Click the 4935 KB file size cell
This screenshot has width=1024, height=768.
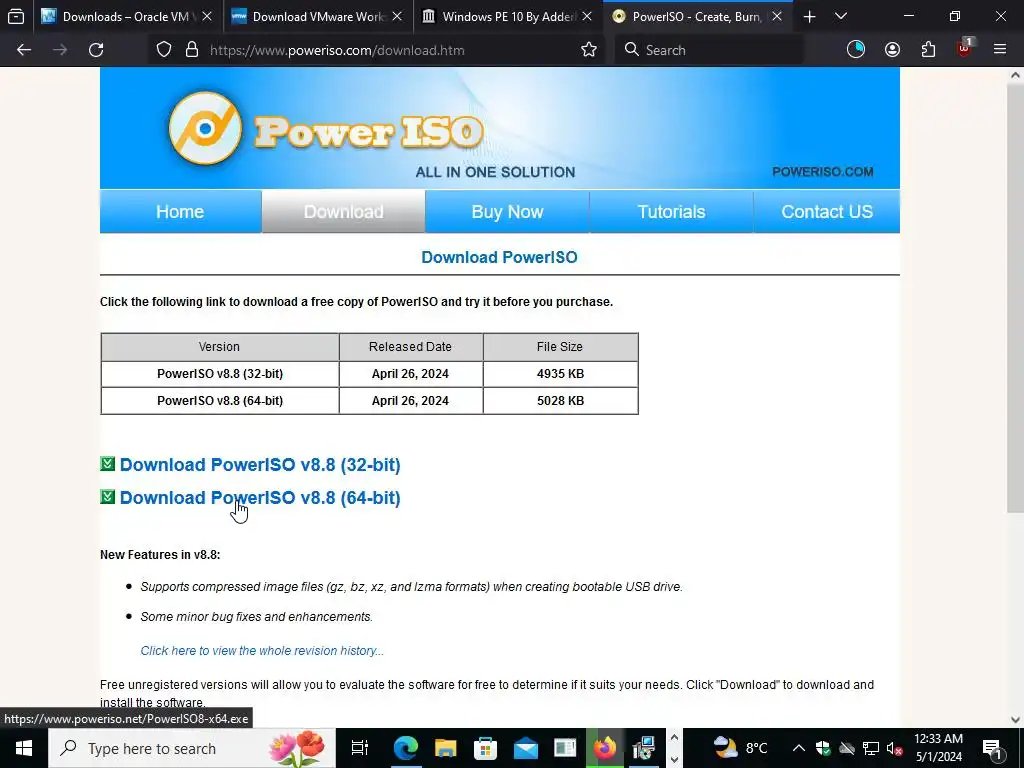click(560, 374)
